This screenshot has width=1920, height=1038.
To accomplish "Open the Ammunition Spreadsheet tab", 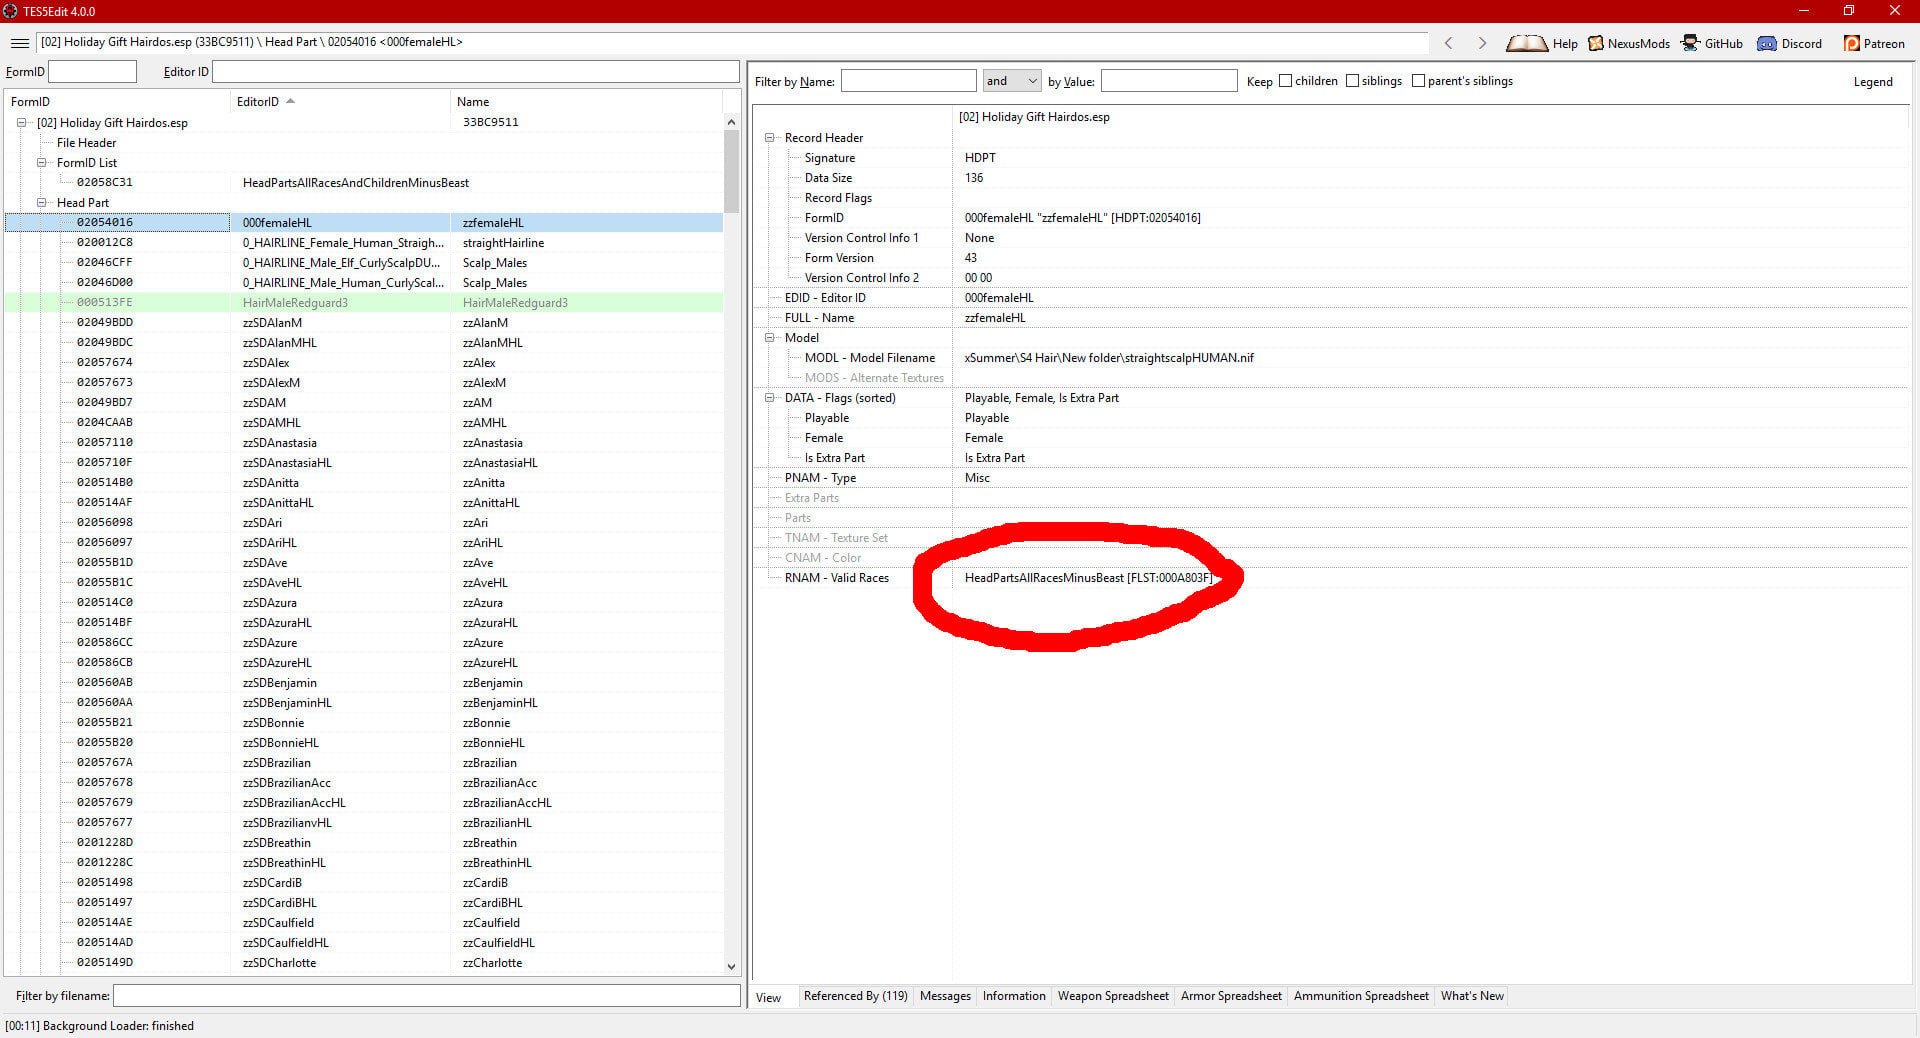I will pos(1361,996).
